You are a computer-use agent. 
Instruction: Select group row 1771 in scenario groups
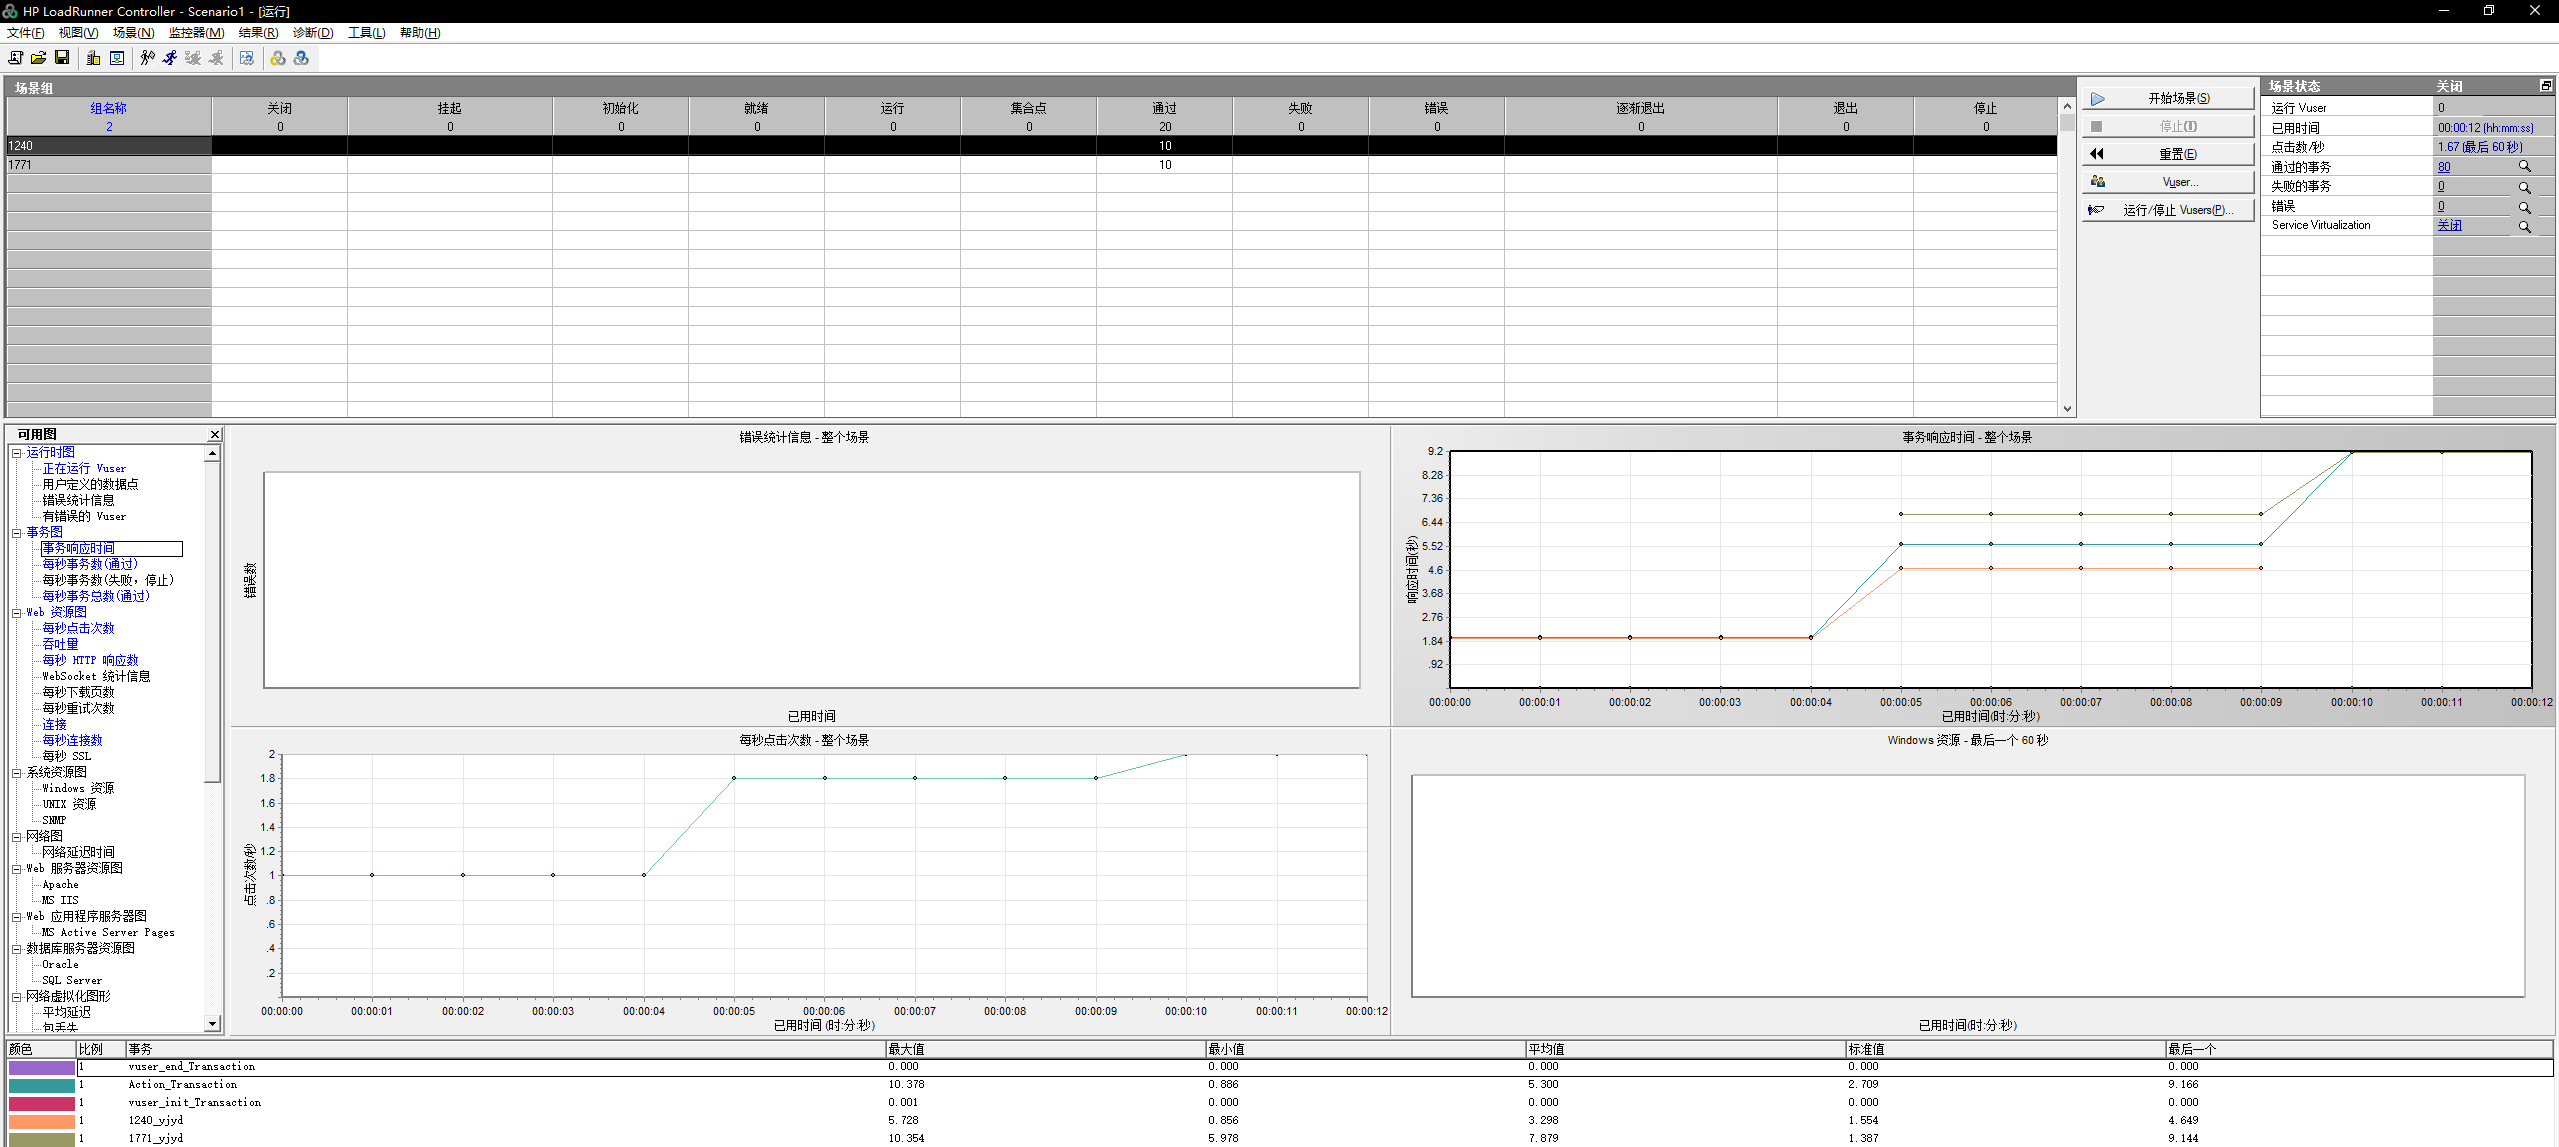(1031, 165)
